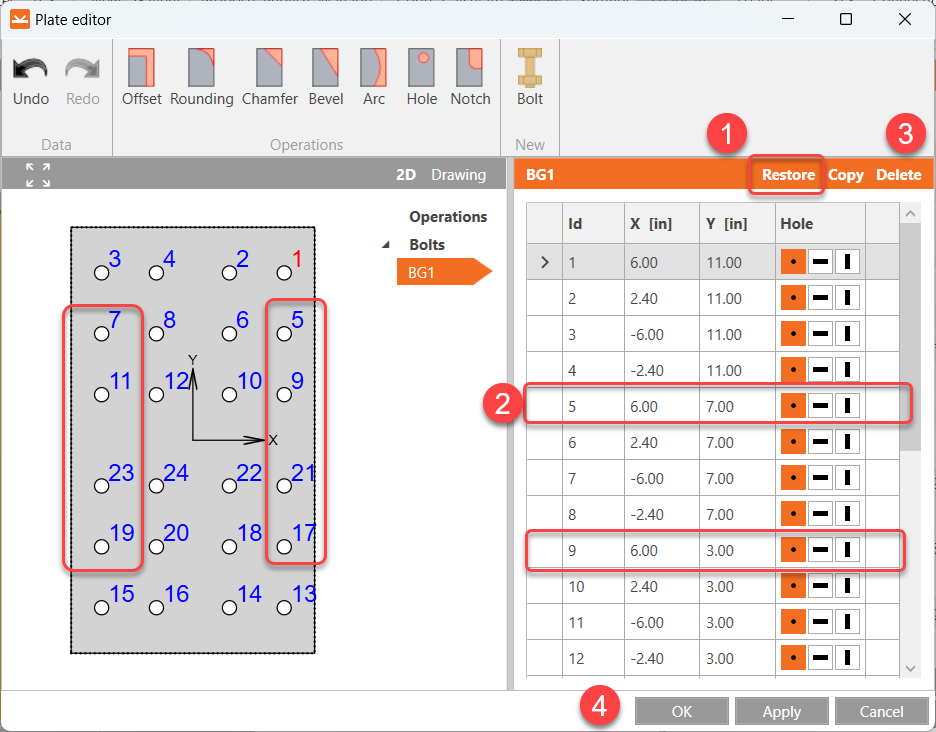This screenshot has width=936, height=732.
Task: Switch bolt 2 to horizontal slot hole
Action: [820, 298]
